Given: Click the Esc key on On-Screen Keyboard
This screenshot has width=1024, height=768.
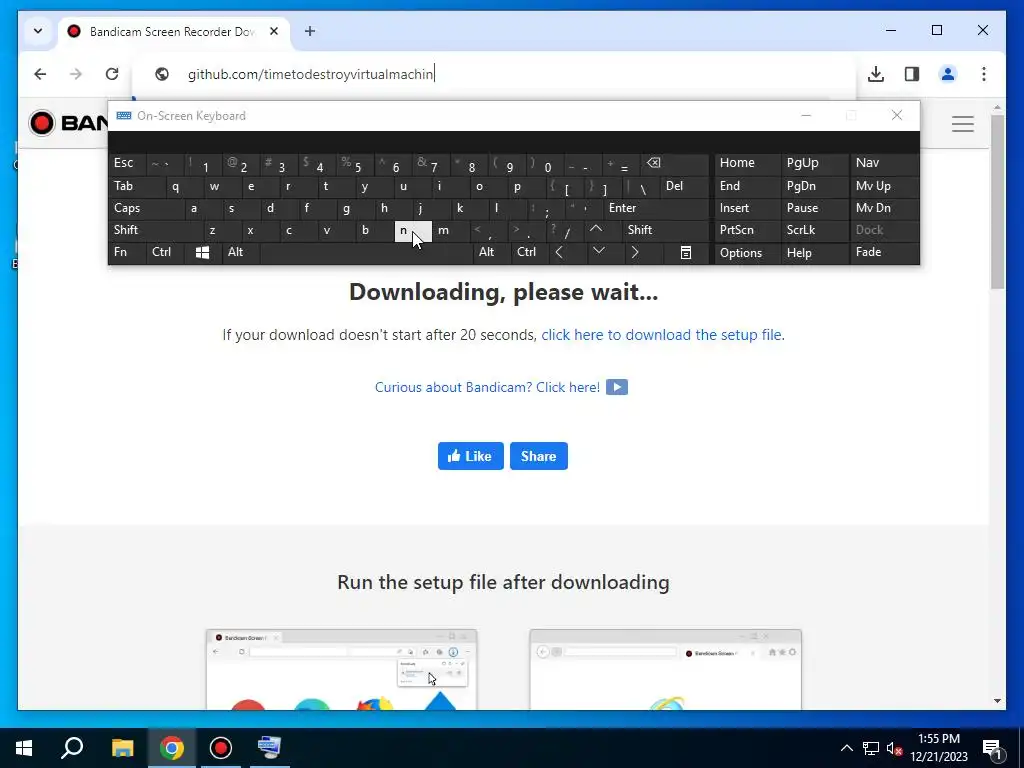Looking at the screenshot, I should tap(127, 163).
